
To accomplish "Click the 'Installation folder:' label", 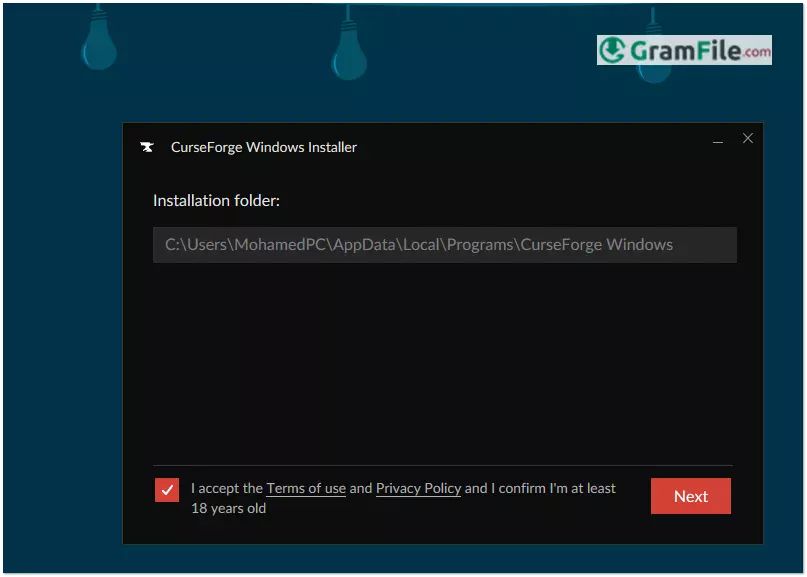I will pyautogui.click(x=216, y=200).
